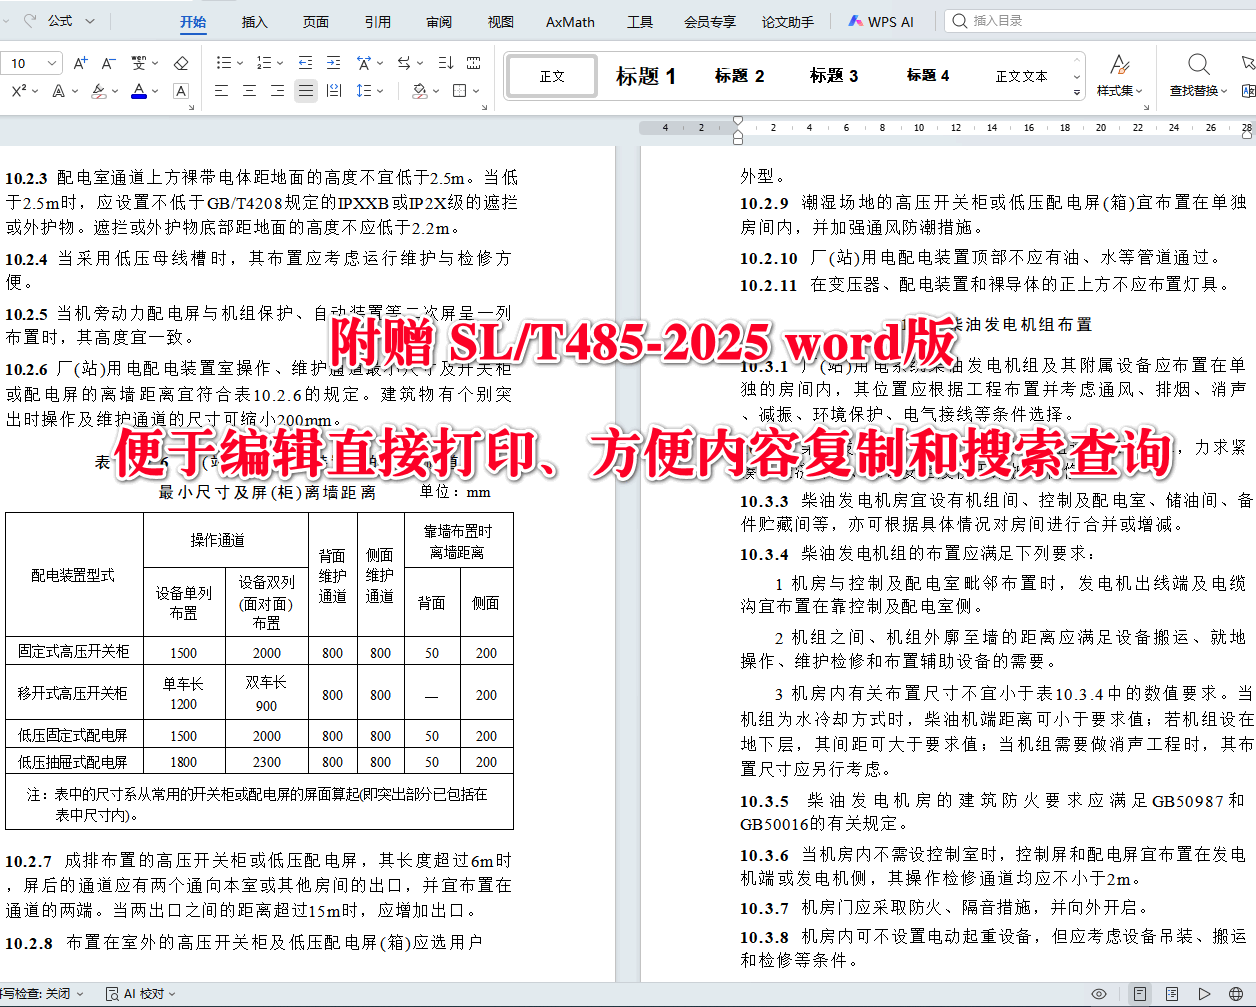Apply the 标题 3 style
Image resolution: width=1256 pixels, height=1007 pixels.
coord(834,76)
